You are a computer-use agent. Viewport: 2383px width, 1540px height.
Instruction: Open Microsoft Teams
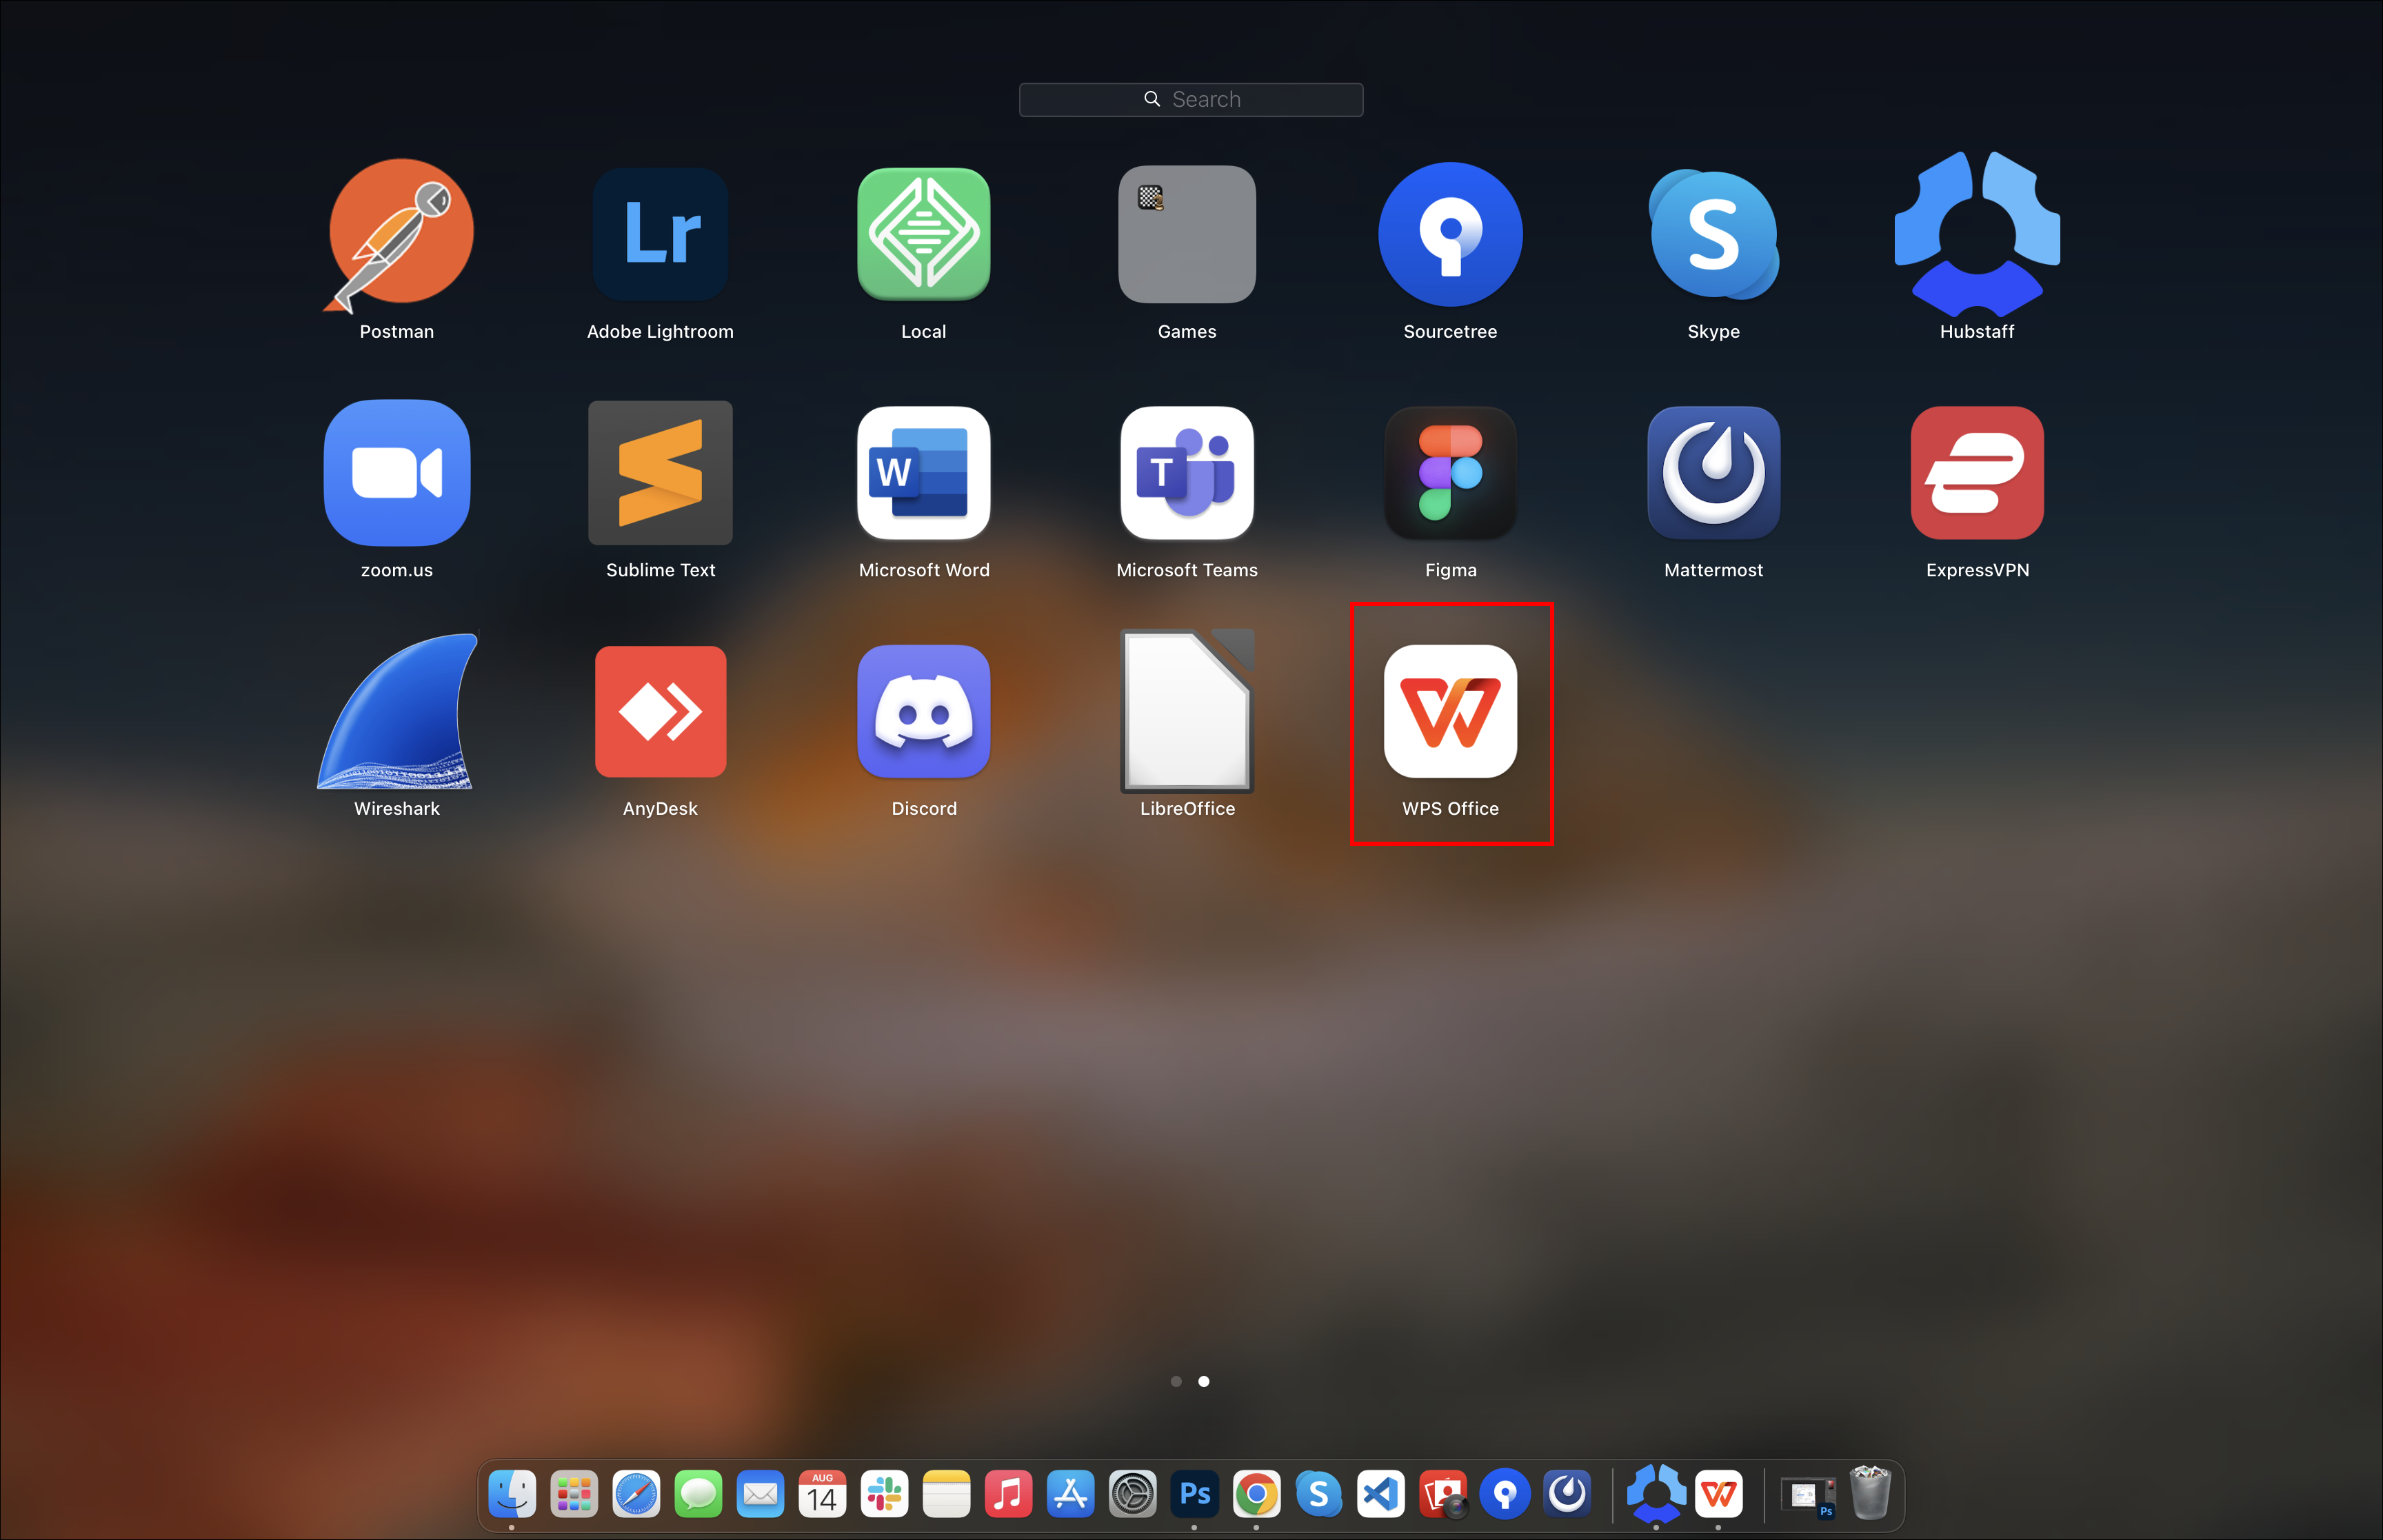pos(1187,473)
